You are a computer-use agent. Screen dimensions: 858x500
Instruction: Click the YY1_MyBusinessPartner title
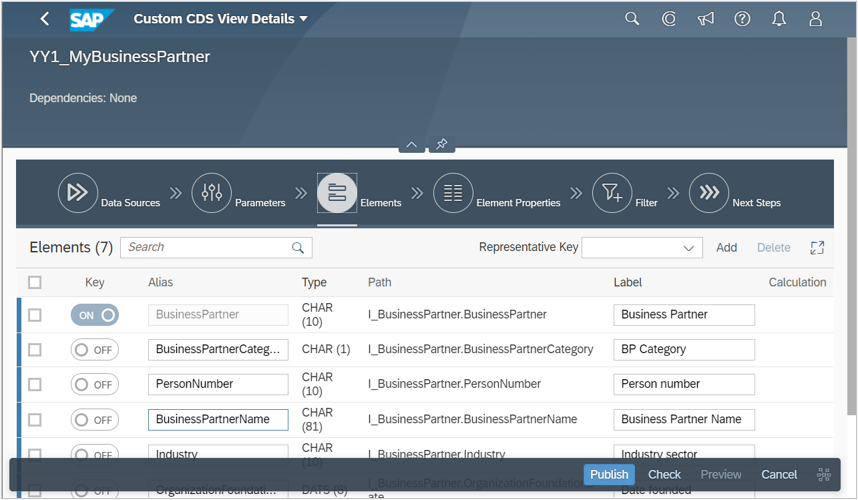click(x=120, y=57)
